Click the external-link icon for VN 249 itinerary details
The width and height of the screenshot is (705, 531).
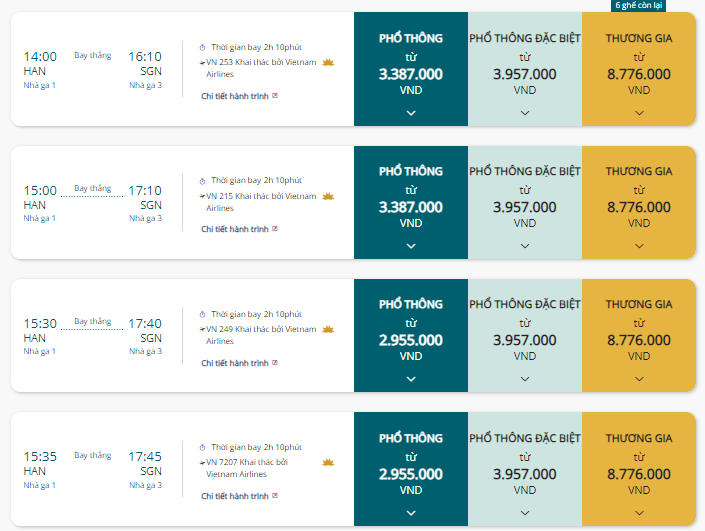(x=275, y=362)
